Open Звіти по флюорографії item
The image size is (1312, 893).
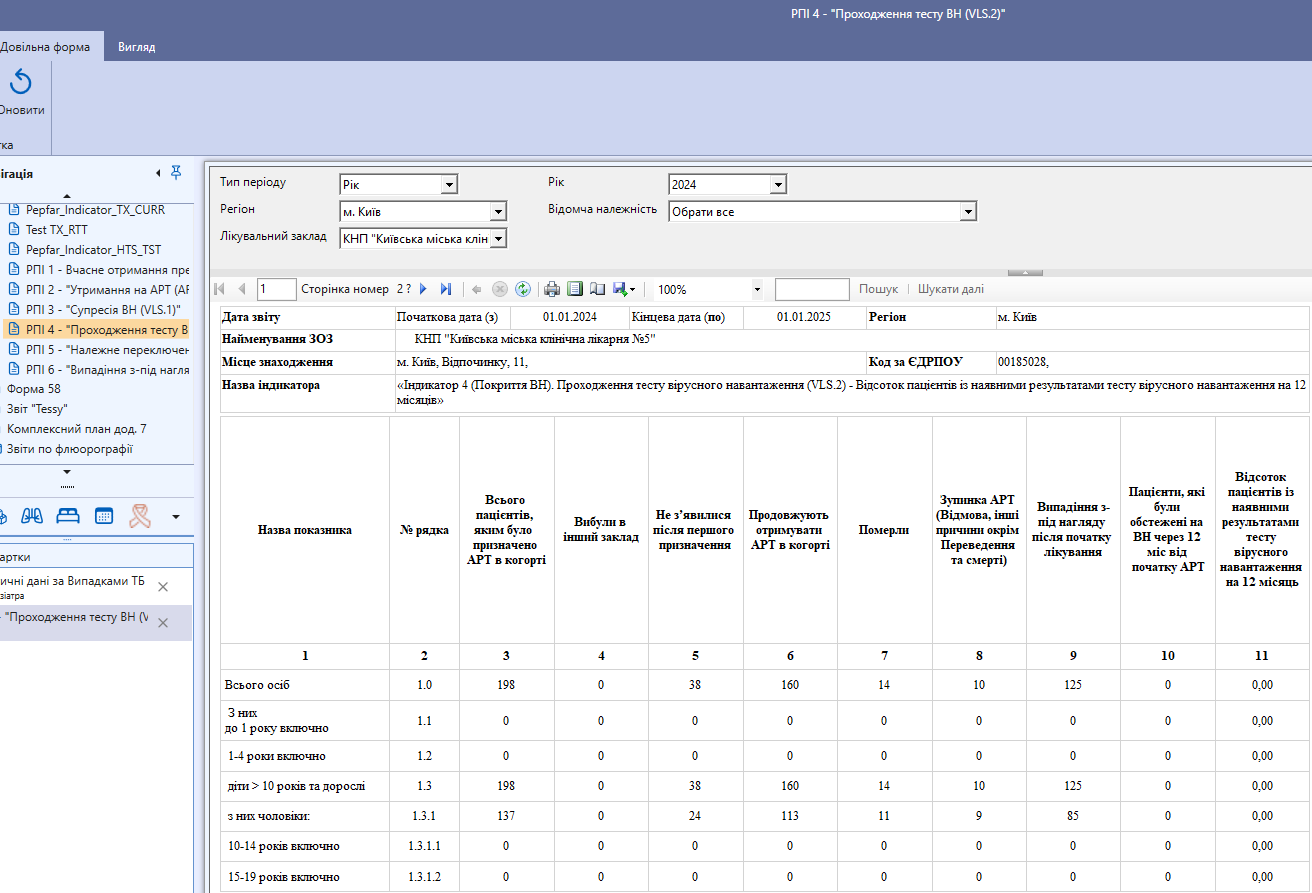click(69, 449)
